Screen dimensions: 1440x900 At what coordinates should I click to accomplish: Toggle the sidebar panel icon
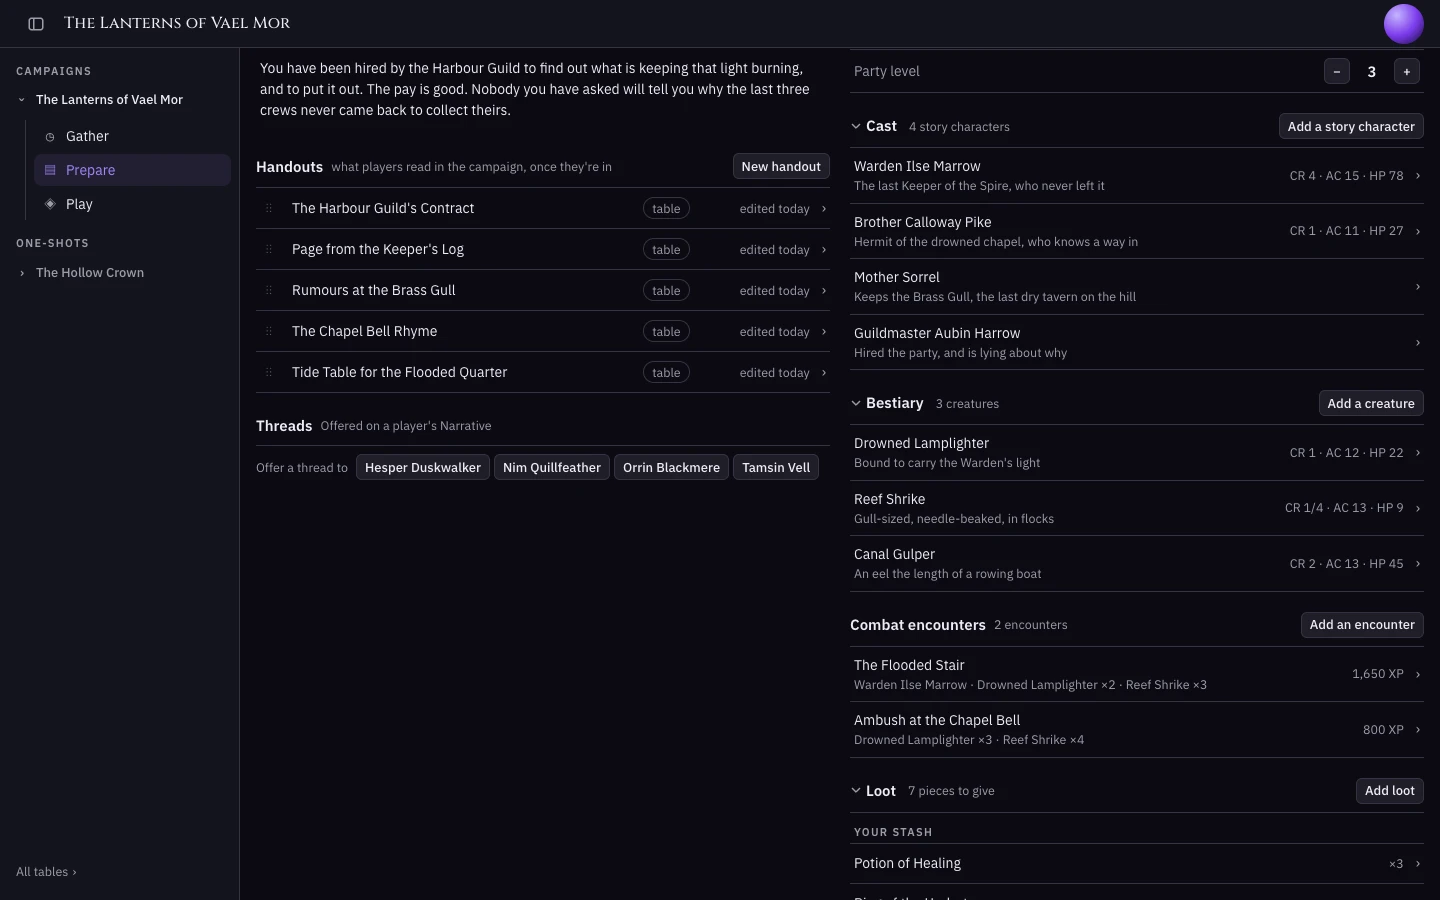36,24
